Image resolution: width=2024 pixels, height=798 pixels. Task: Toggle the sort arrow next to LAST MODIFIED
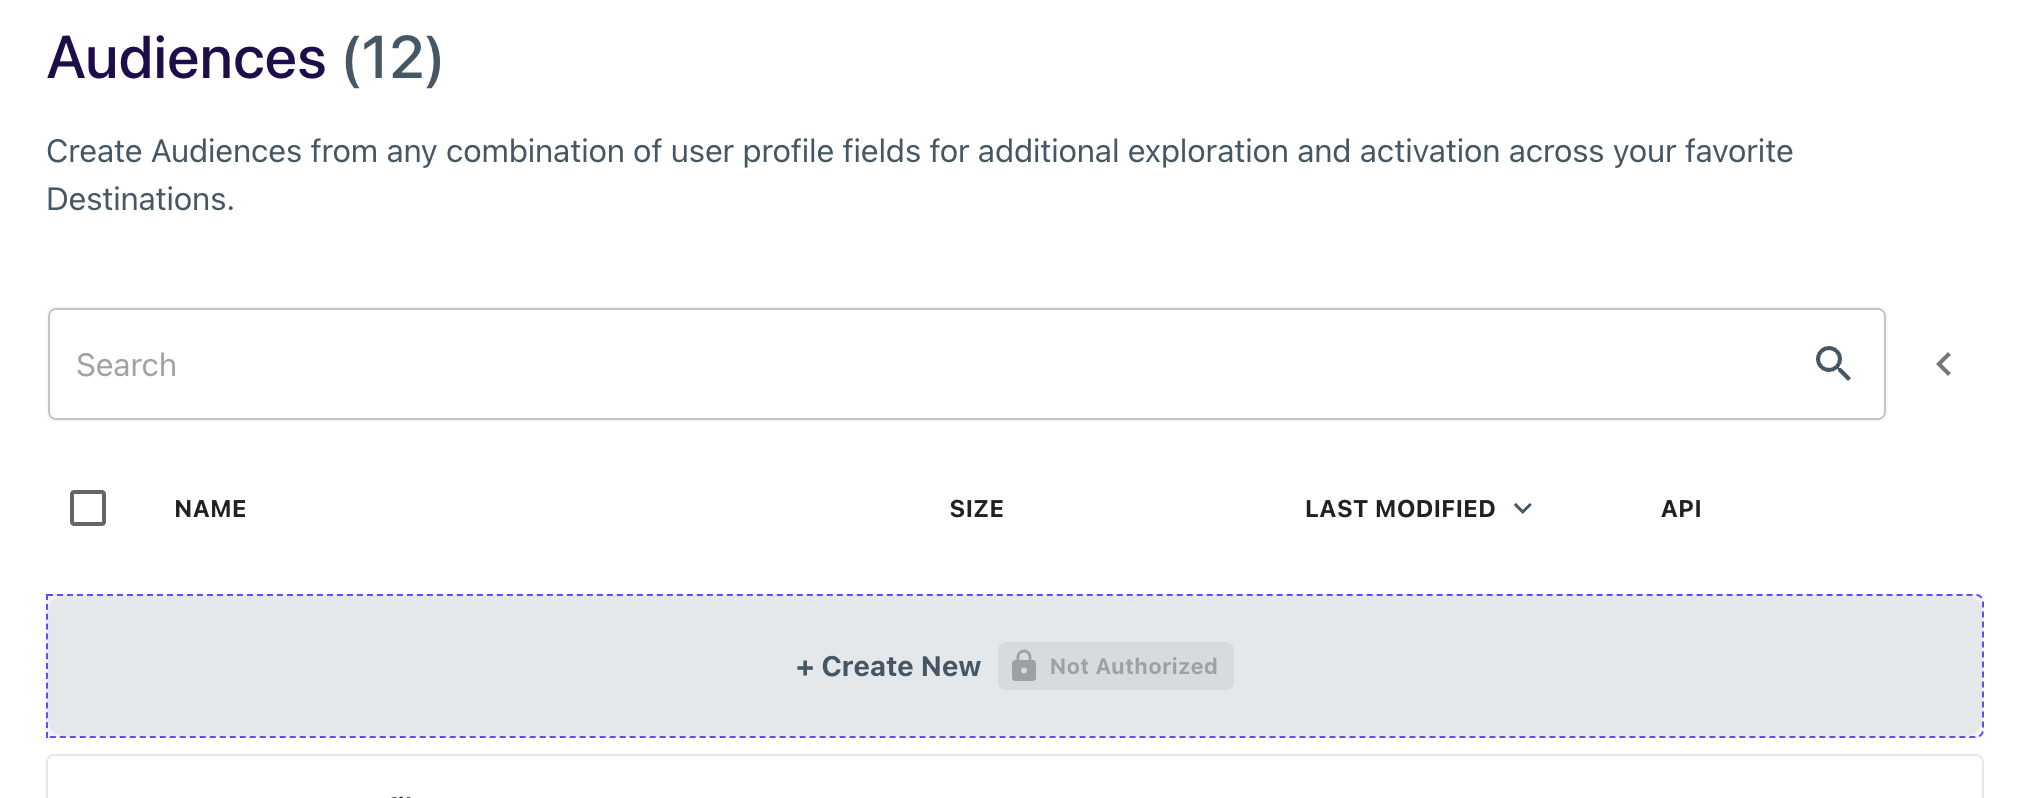click(1523, 509)
